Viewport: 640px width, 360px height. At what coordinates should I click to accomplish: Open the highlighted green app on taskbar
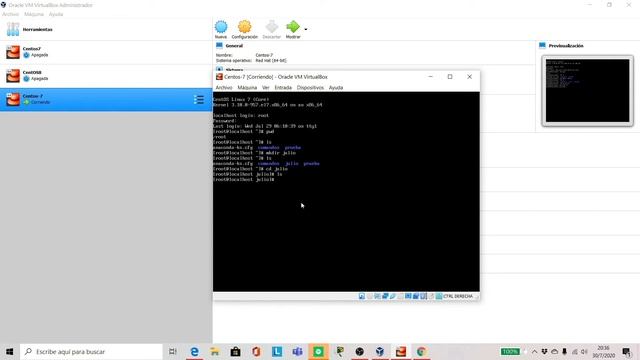318,351
